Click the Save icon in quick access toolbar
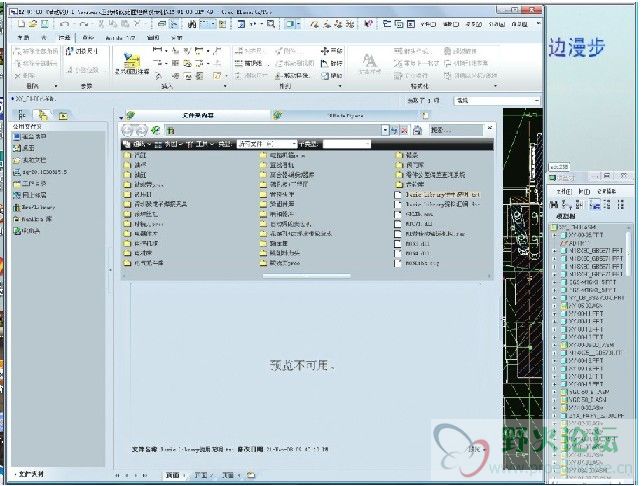 click(x=44, y=24)
